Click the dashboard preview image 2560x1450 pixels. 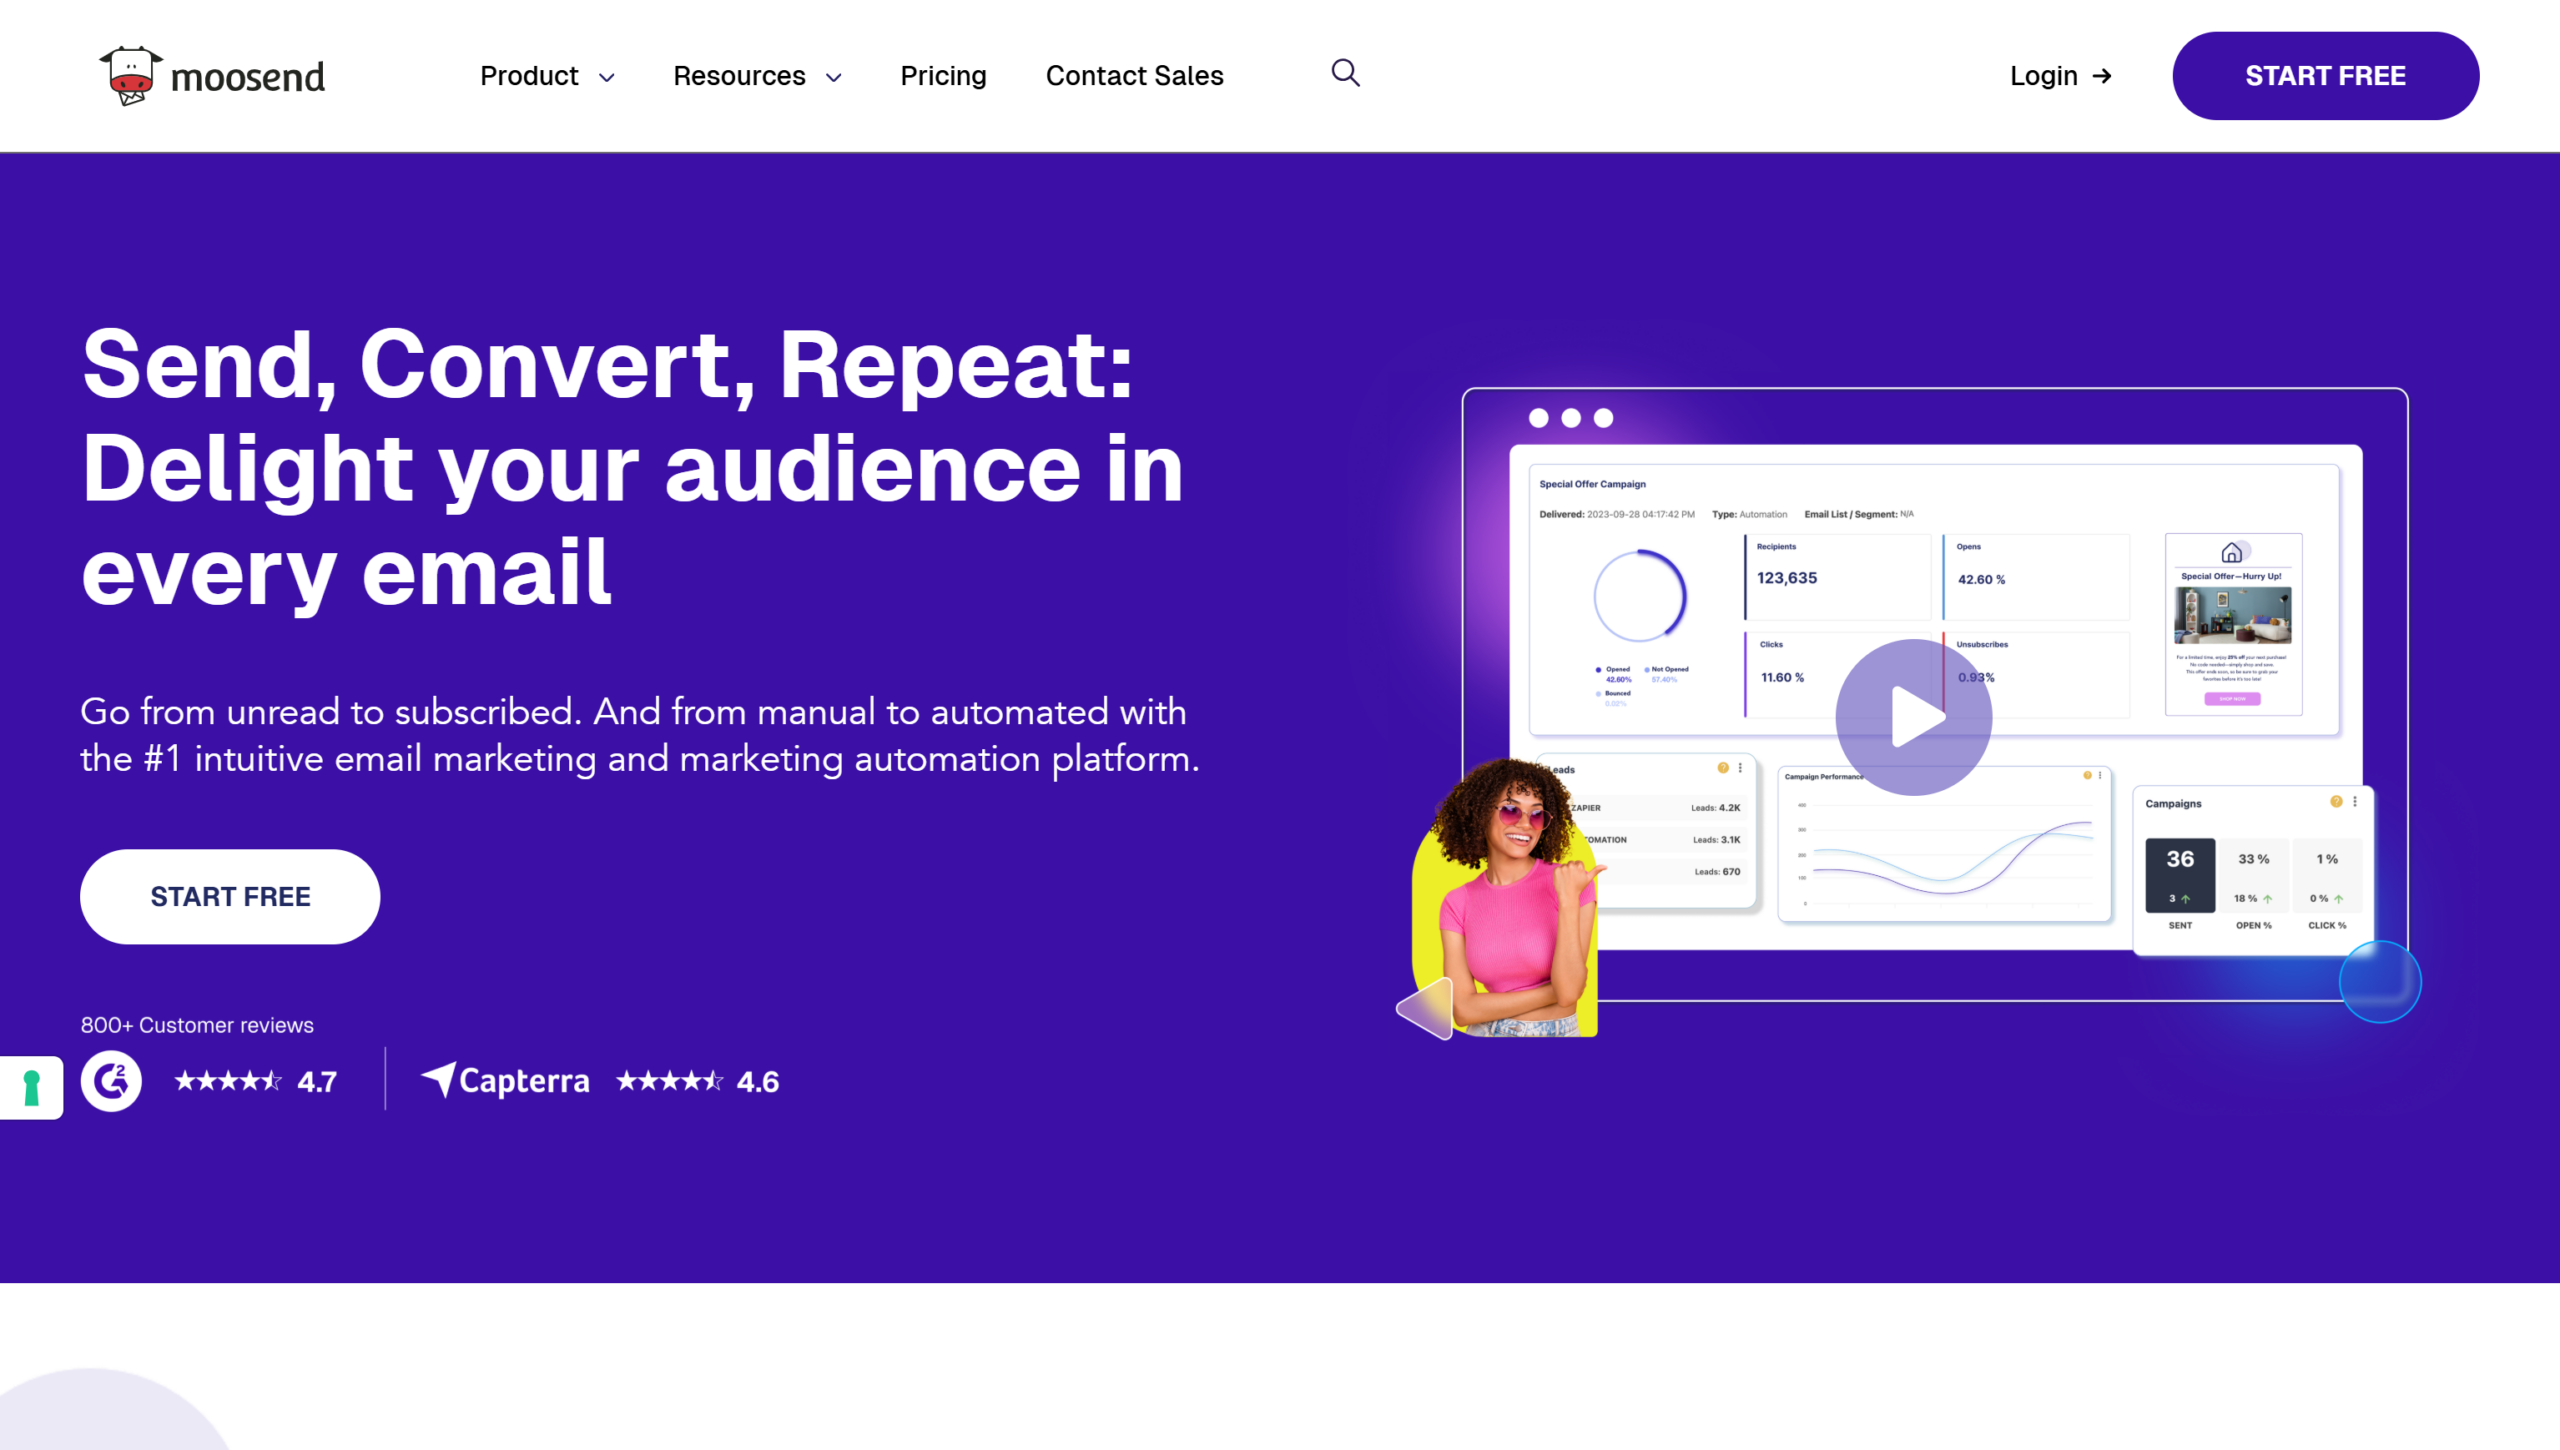click(x=1934, y=694)
